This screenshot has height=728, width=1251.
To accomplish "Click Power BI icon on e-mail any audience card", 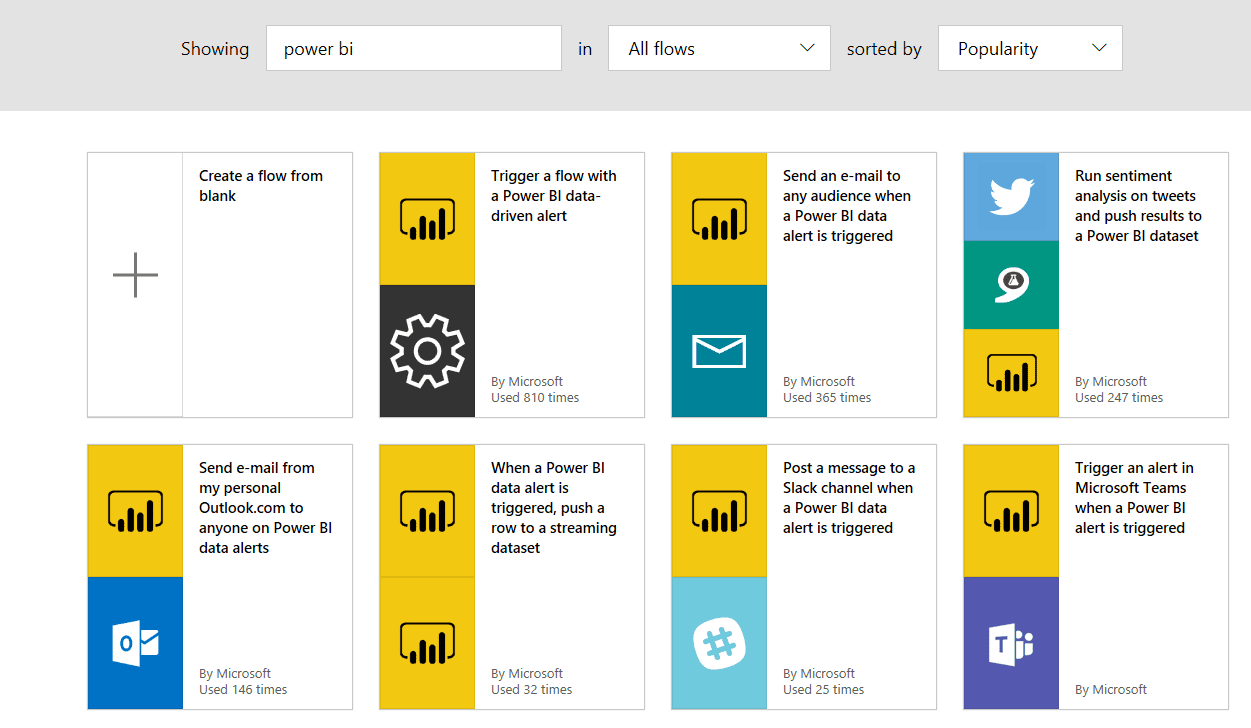I will [x=719, y=219].
